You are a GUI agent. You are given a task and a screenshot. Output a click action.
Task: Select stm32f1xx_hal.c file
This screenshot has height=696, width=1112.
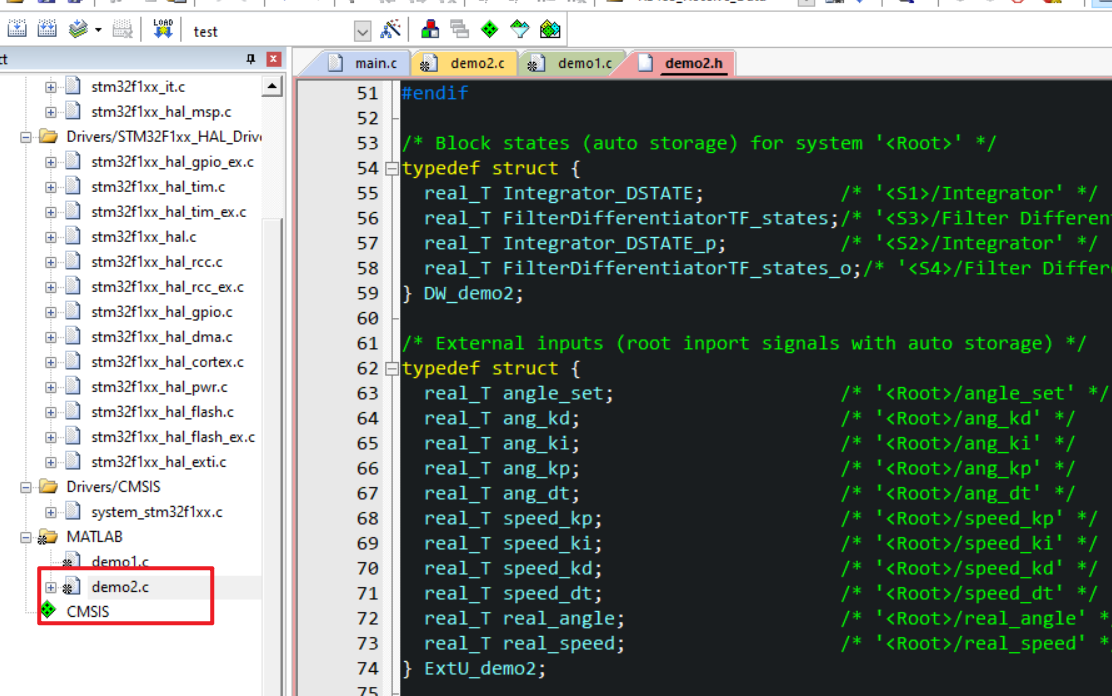coord(143,236)
